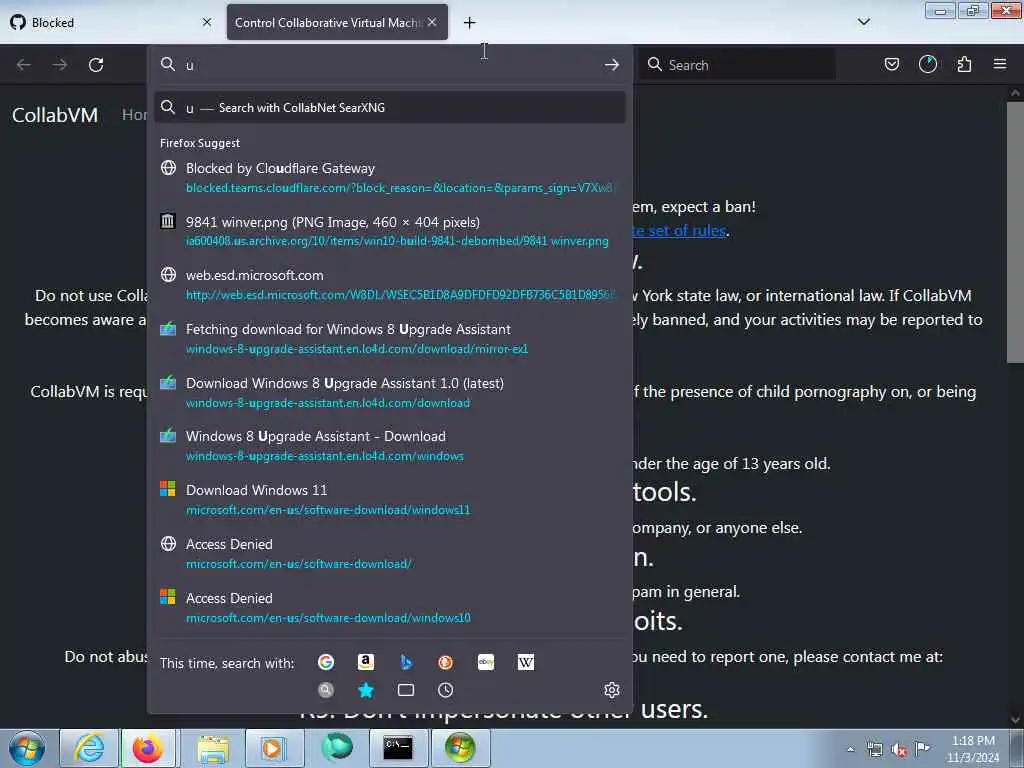1024x768 pixels.
Task: Click the scrollbar down arrow
Action: pos(1015,720)
